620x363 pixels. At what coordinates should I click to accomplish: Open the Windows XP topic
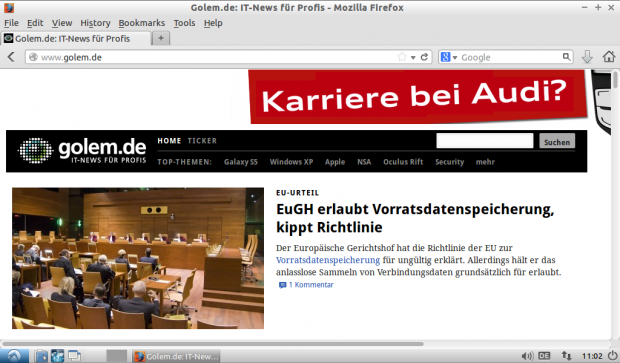click(x=291, y=162)
